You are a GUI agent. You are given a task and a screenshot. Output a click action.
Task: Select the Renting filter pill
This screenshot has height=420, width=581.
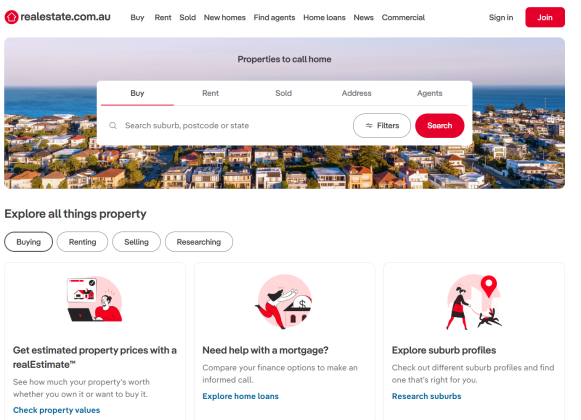[82, 242]
